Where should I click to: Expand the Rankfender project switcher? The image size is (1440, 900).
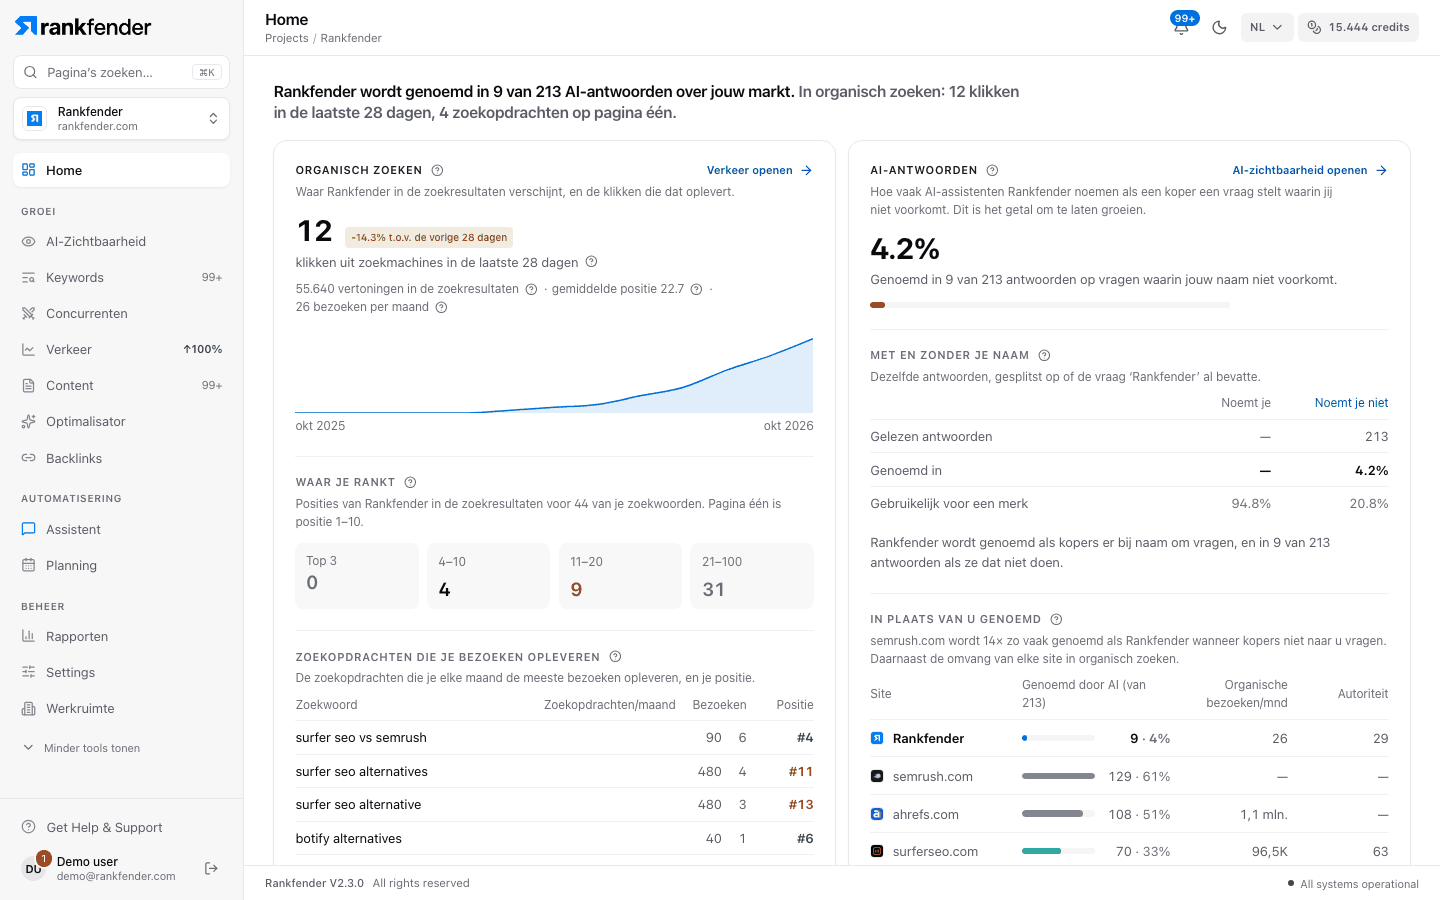click(121, 119)
